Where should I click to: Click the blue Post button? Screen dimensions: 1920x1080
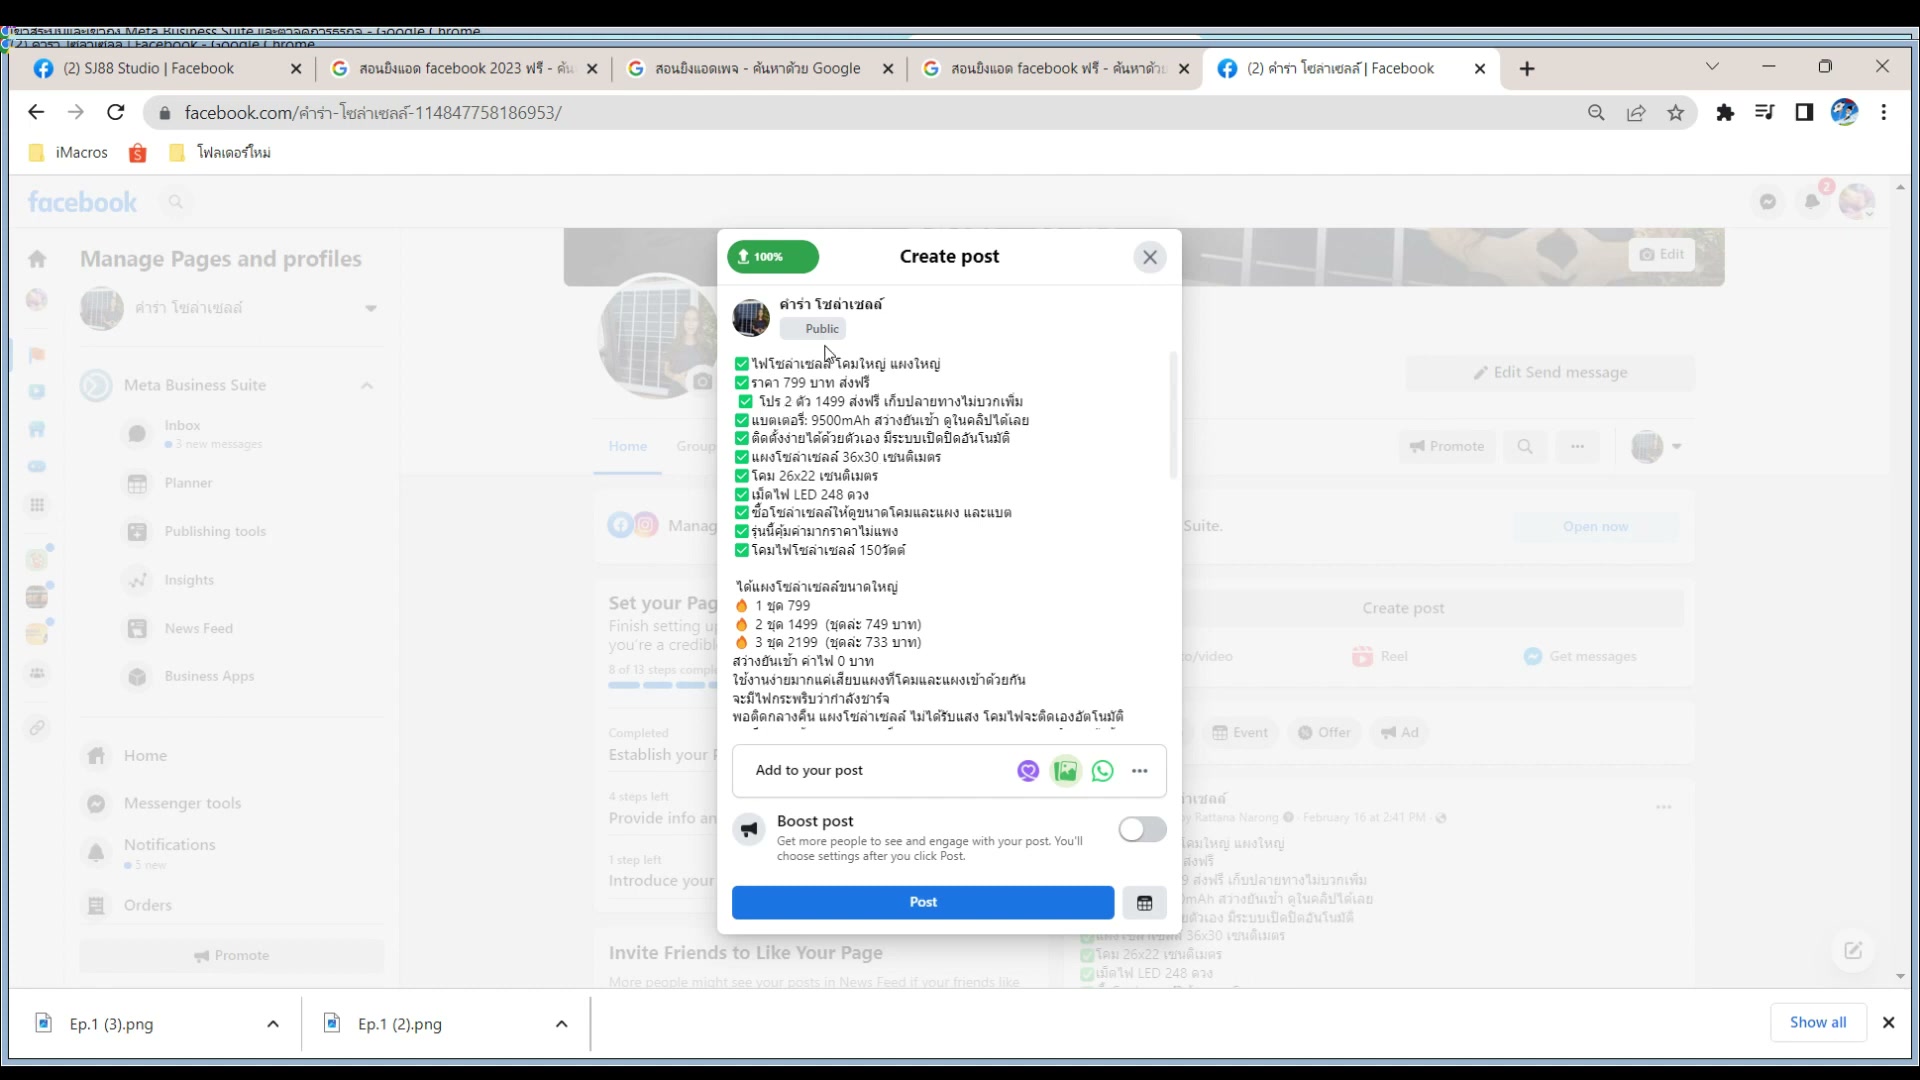pyautogui.click(x=922, y=902)
